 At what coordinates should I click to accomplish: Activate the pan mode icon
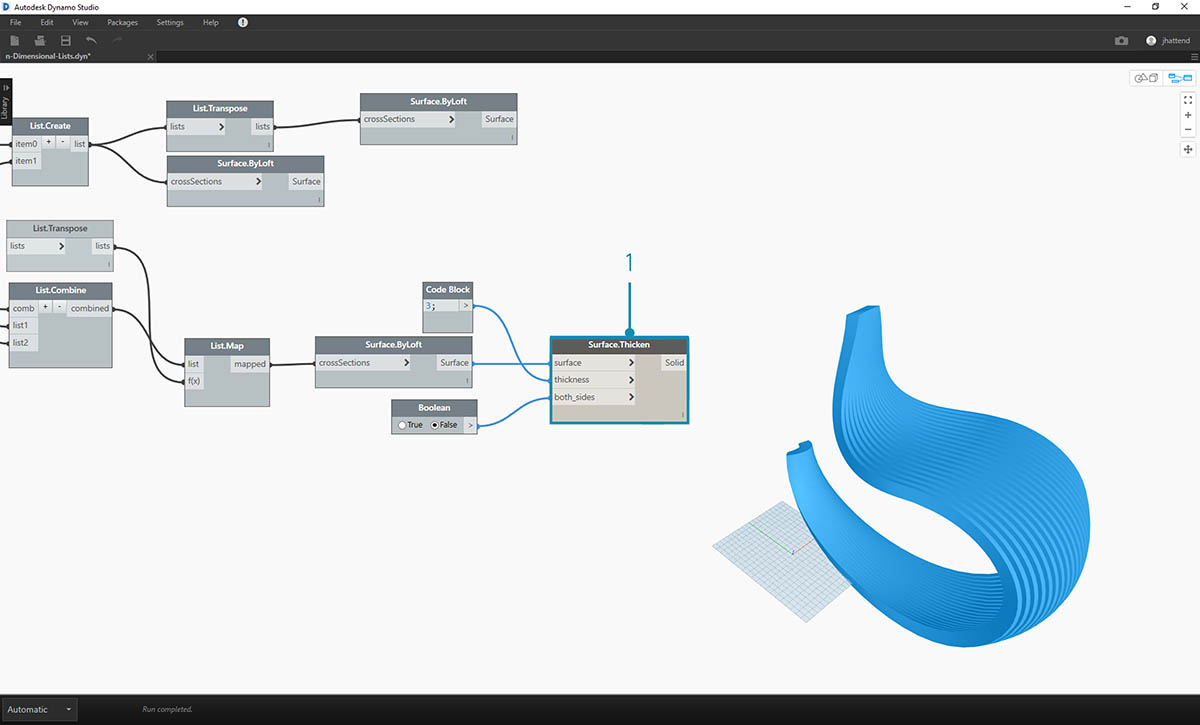tap(1188, 149)
